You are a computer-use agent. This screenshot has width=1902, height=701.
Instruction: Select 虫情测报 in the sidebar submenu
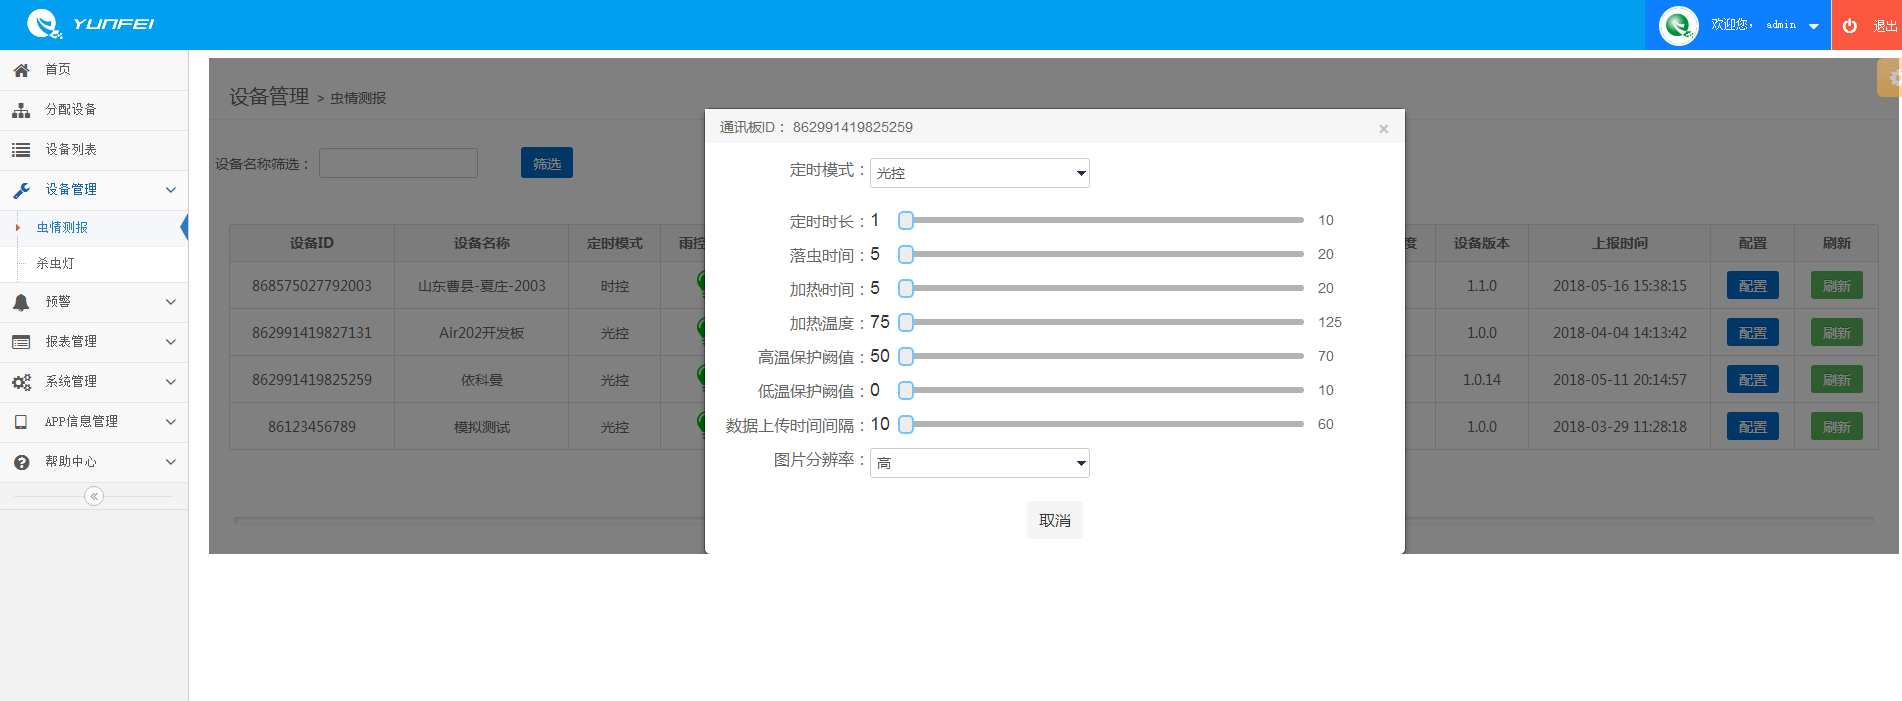click(x=62, y=228)
